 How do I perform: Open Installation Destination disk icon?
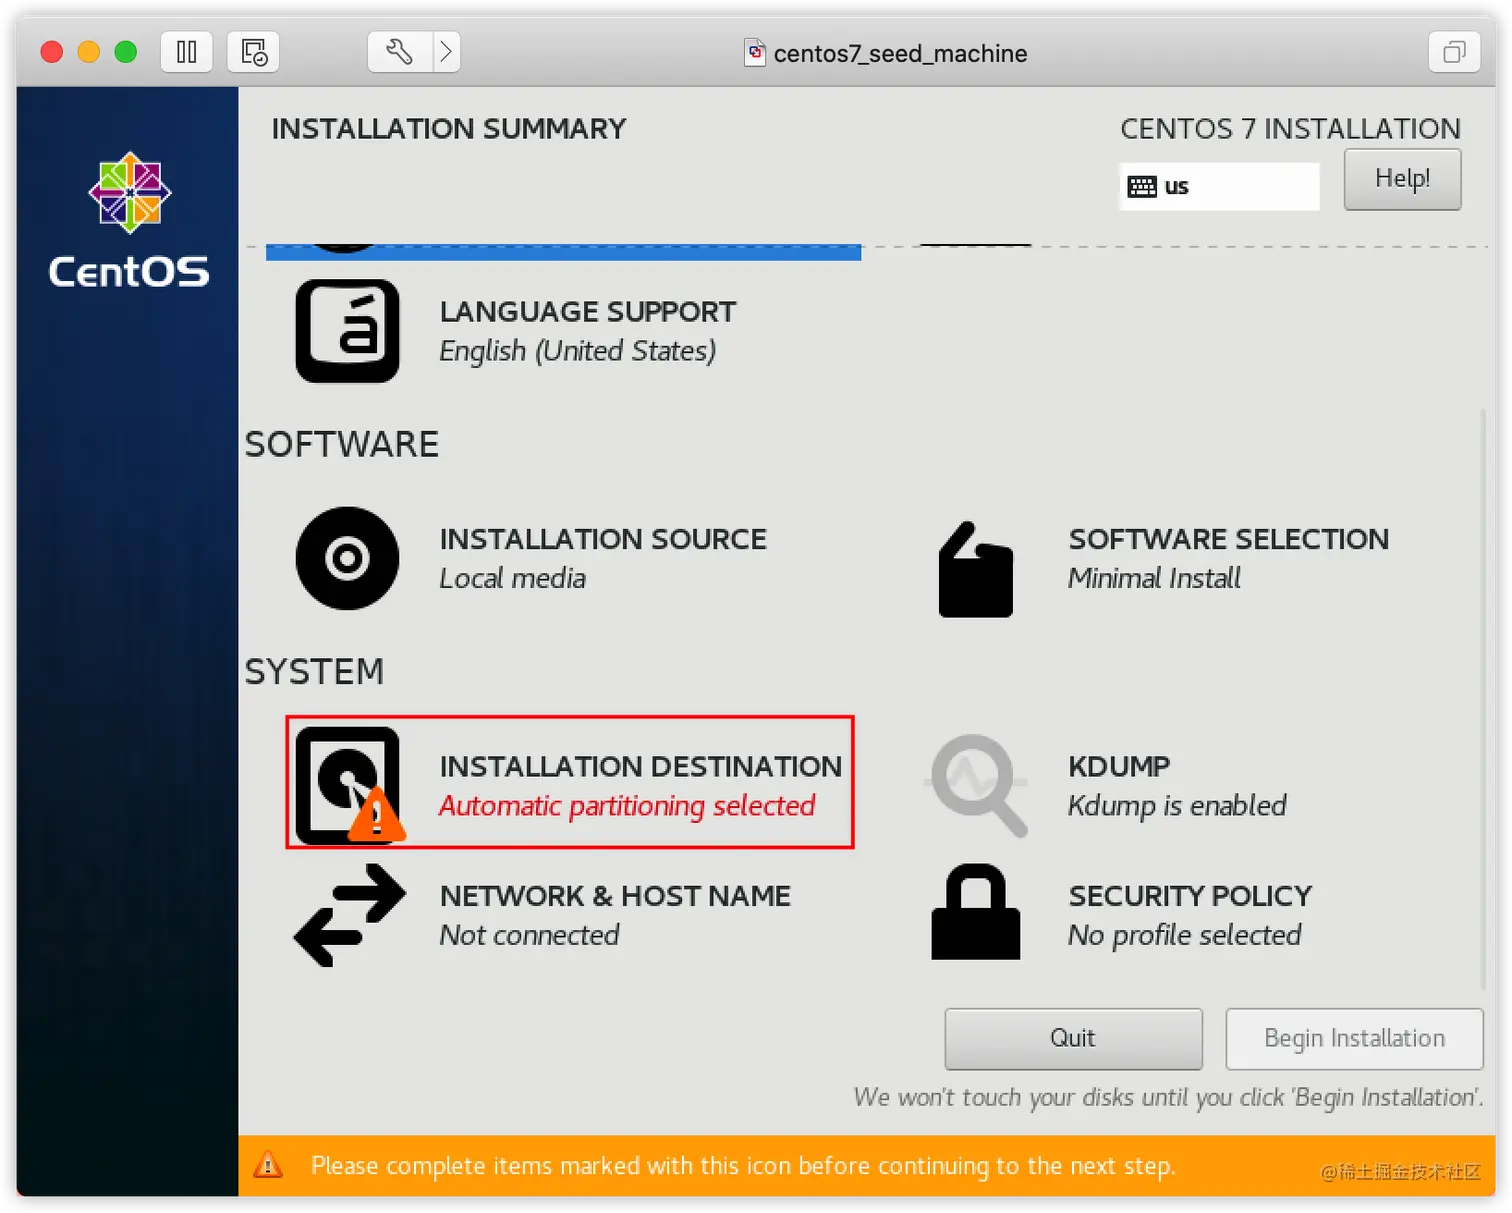click(349, 784)
